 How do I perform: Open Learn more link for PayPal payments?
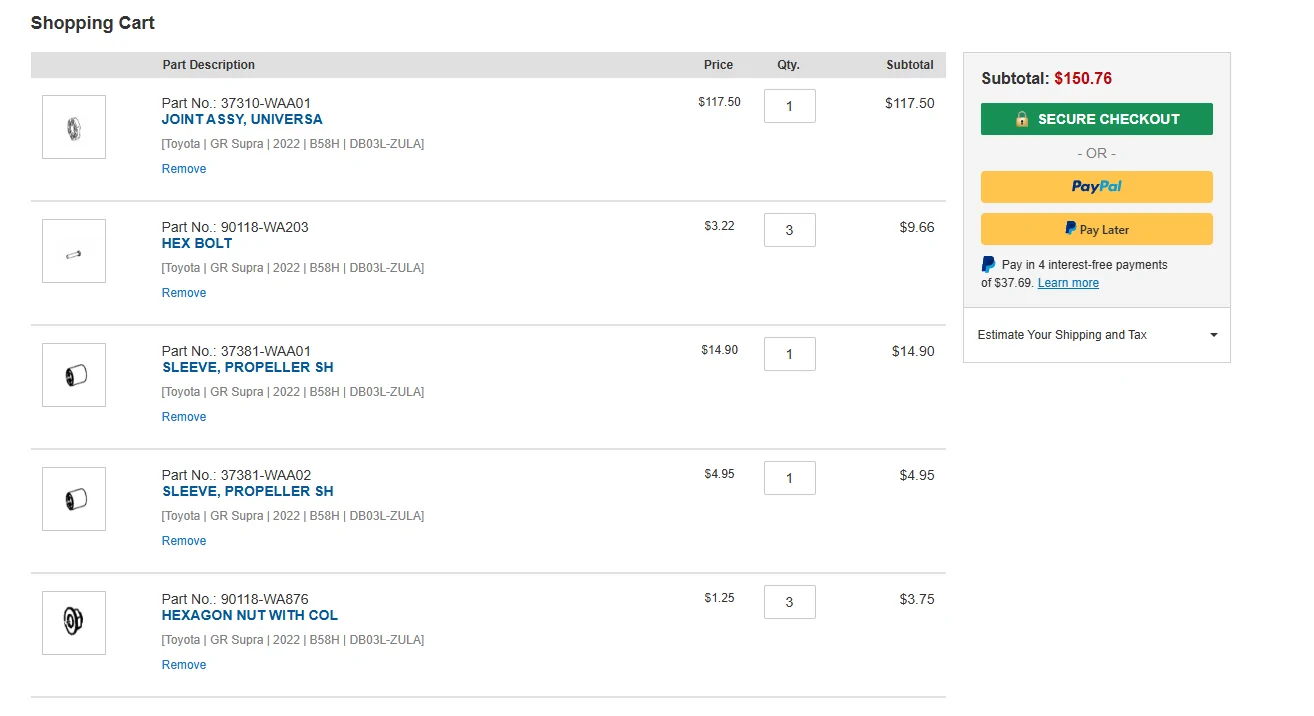[x=1068, y=283]
